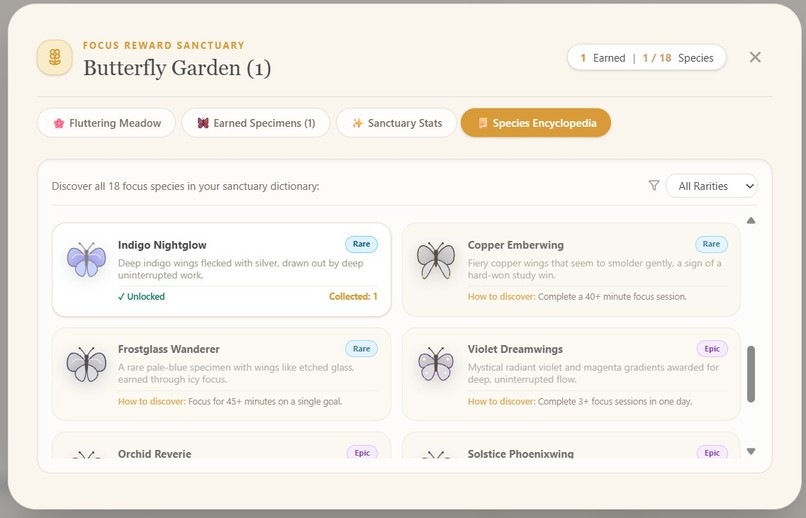Click the Butterfly Garden (1) heading
The width and height of the screenshot is (806, 518).
pyautogui.click(x=177, y=68)
